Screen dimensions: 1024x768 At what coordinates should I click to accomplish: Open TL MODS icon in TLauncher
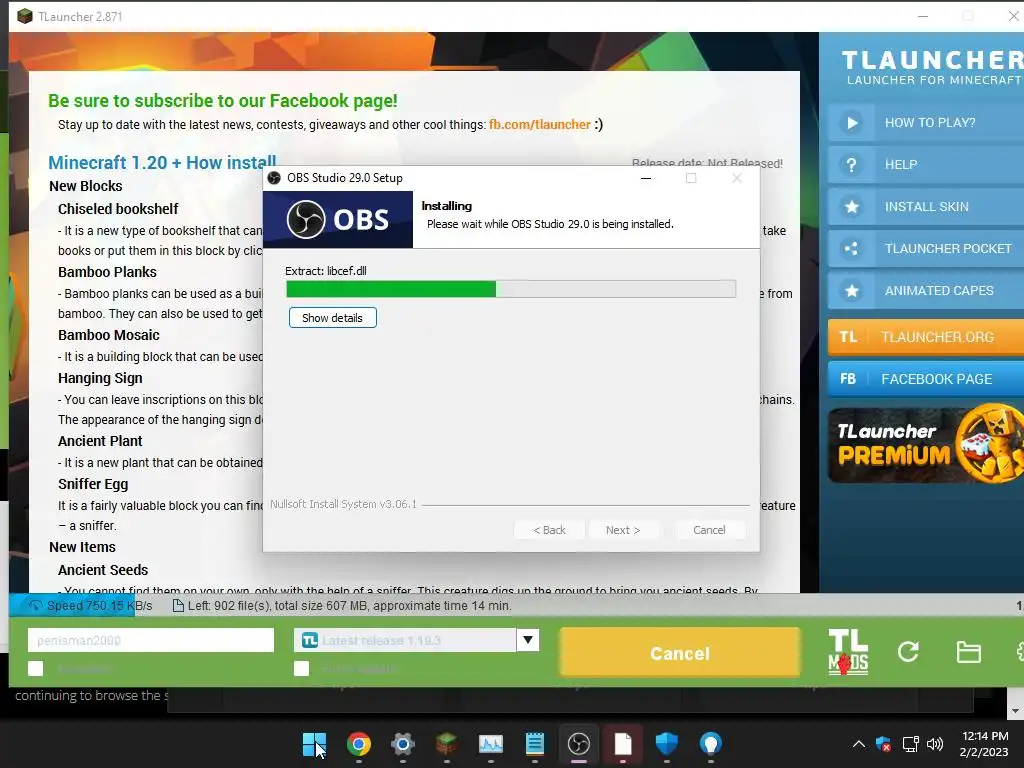pos(848,652)
